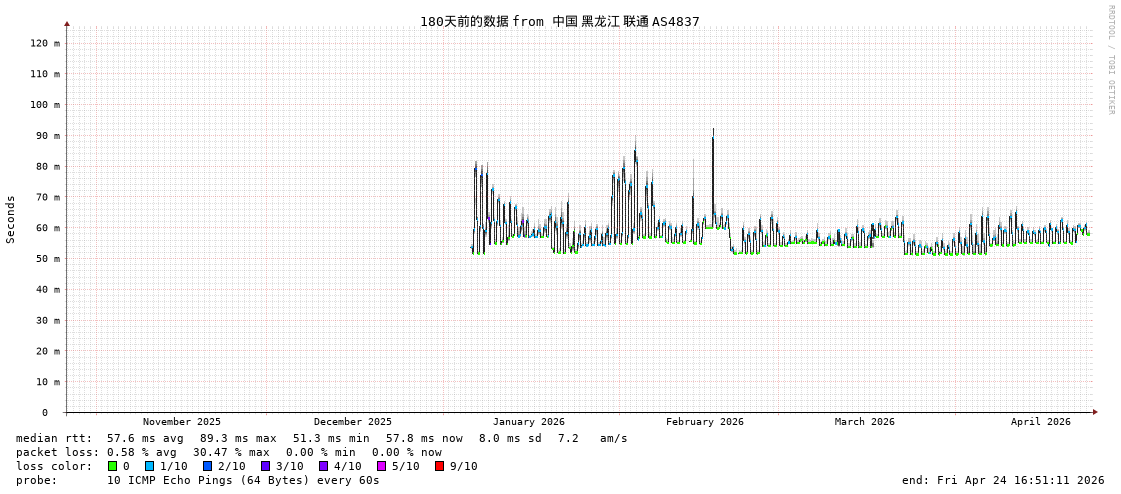Image resolution: width=1121 pixels, height=494 pixels.
Task: Click the 100 m y-axis label
Action: pos(45,104)
